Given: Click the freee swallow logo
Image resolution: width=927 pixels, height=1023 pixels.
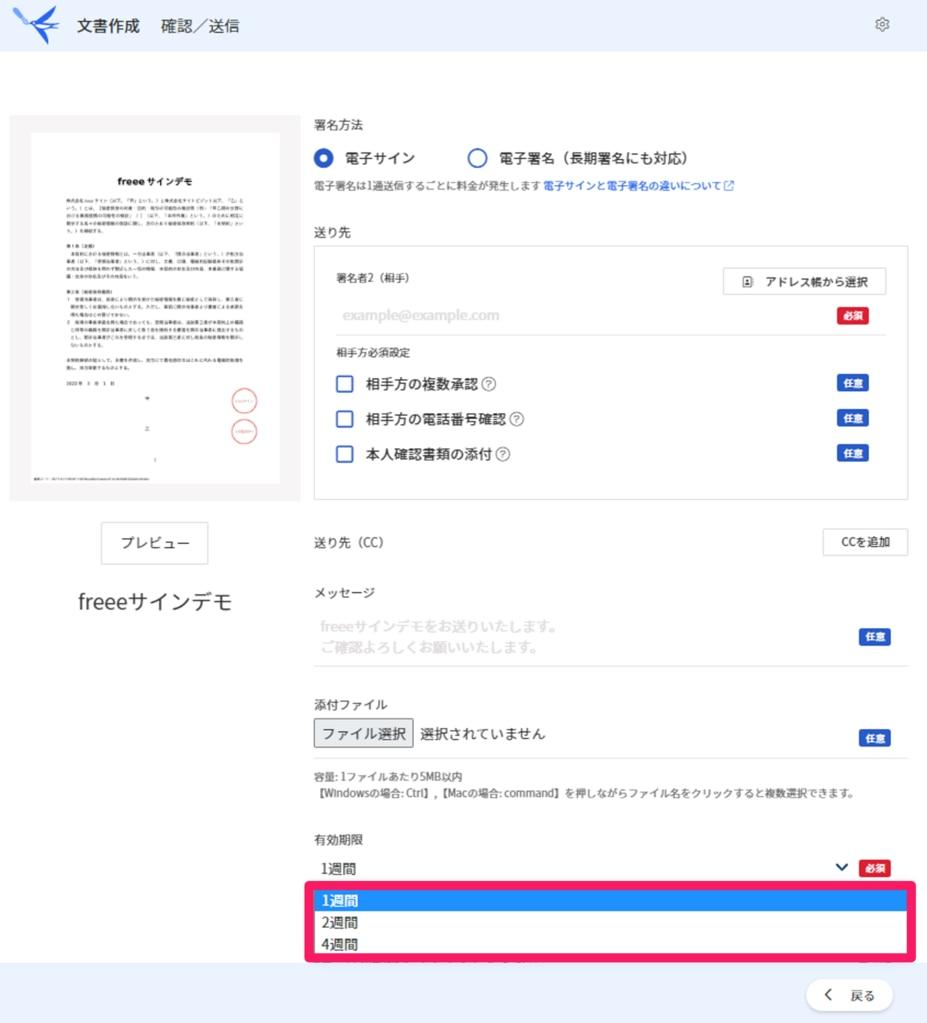Looking at the screenshot, I should (x=36, y=25).
